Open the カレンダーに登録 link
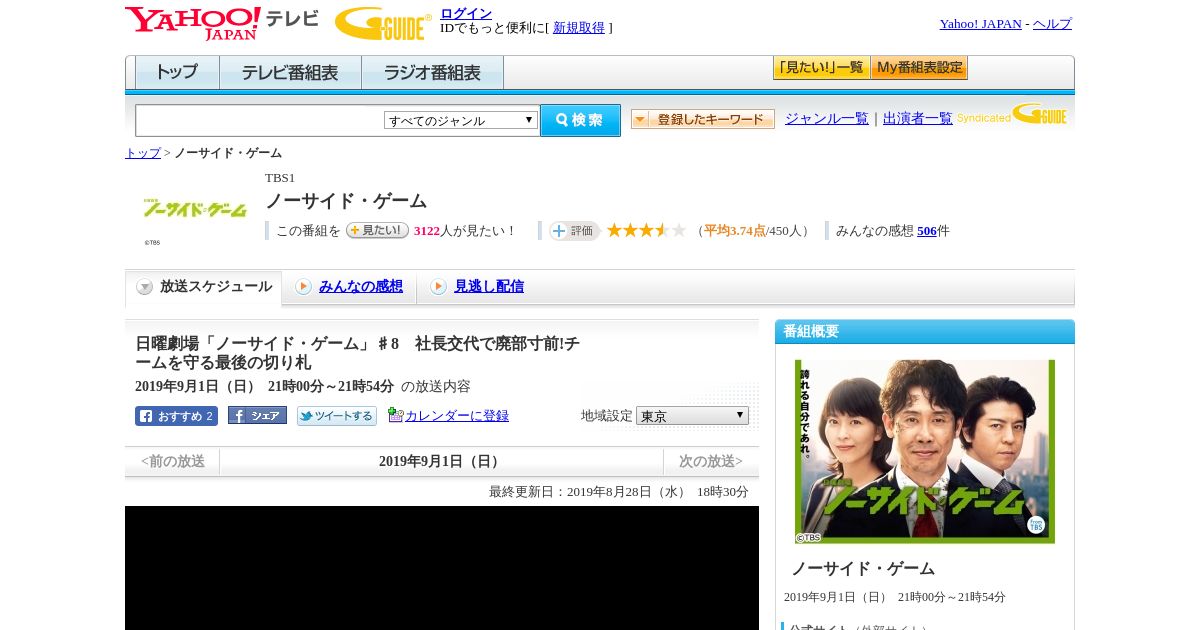The height and width of the screenshot is (630, 1200). pos(457,416)
